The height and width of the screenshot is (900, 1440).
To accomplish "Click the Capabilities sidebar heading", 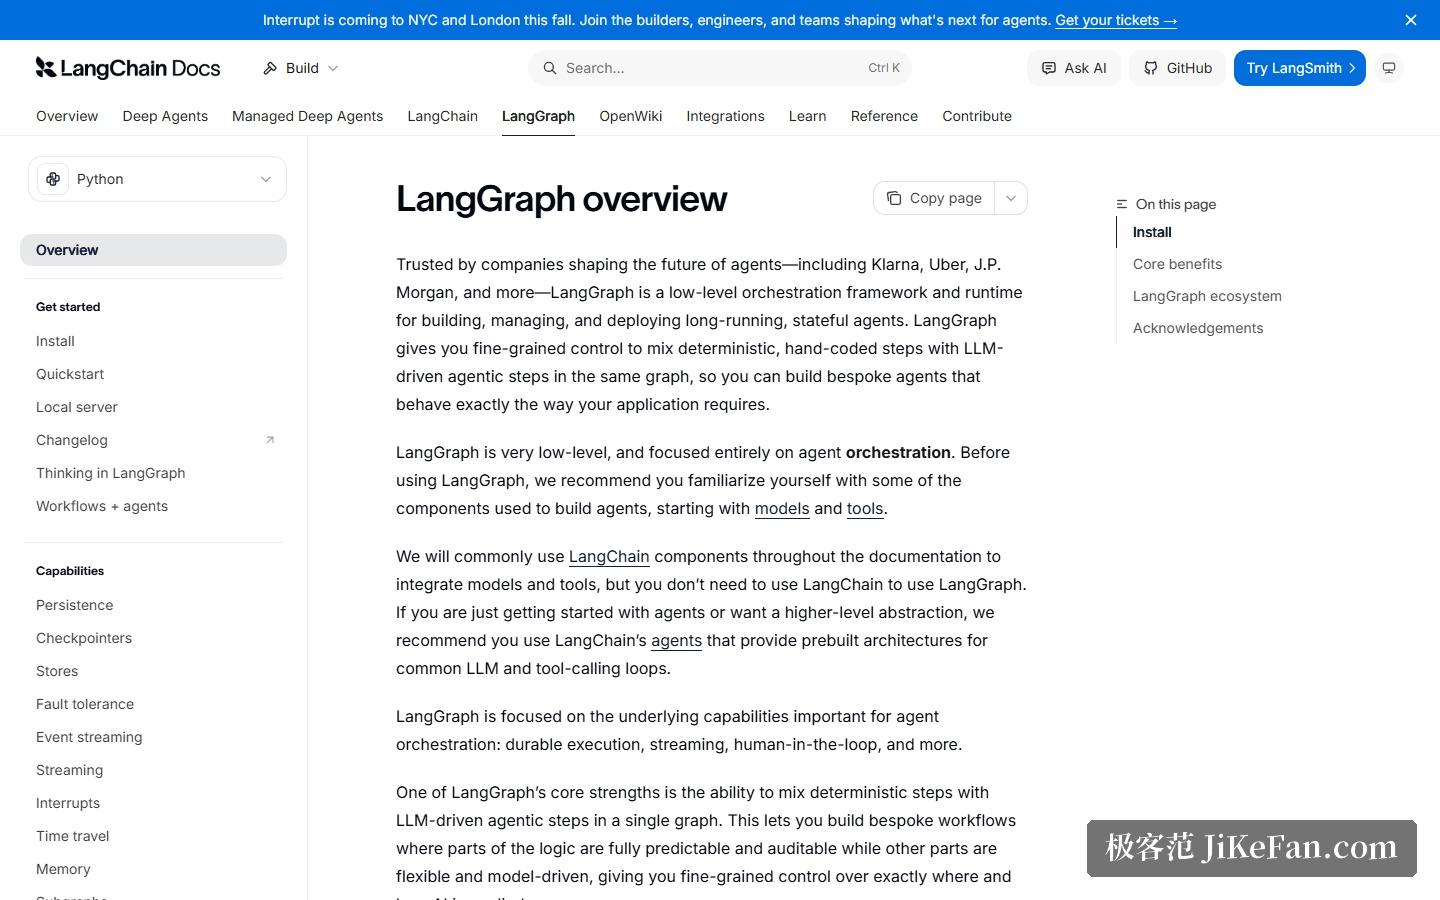I will coord(70,571).
